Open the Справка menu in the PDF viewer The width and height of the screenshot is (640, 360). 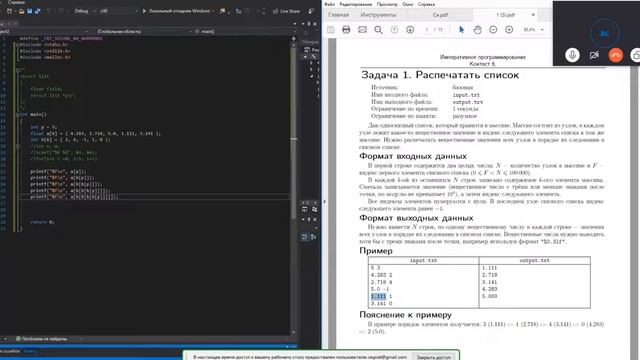coord(426,4)
